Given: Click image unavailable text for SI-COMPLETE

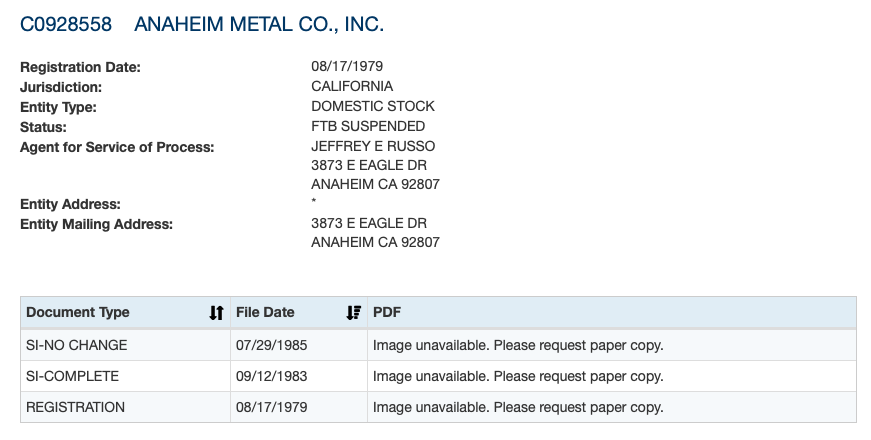Looking at the screenshot, I should point(518,376).
